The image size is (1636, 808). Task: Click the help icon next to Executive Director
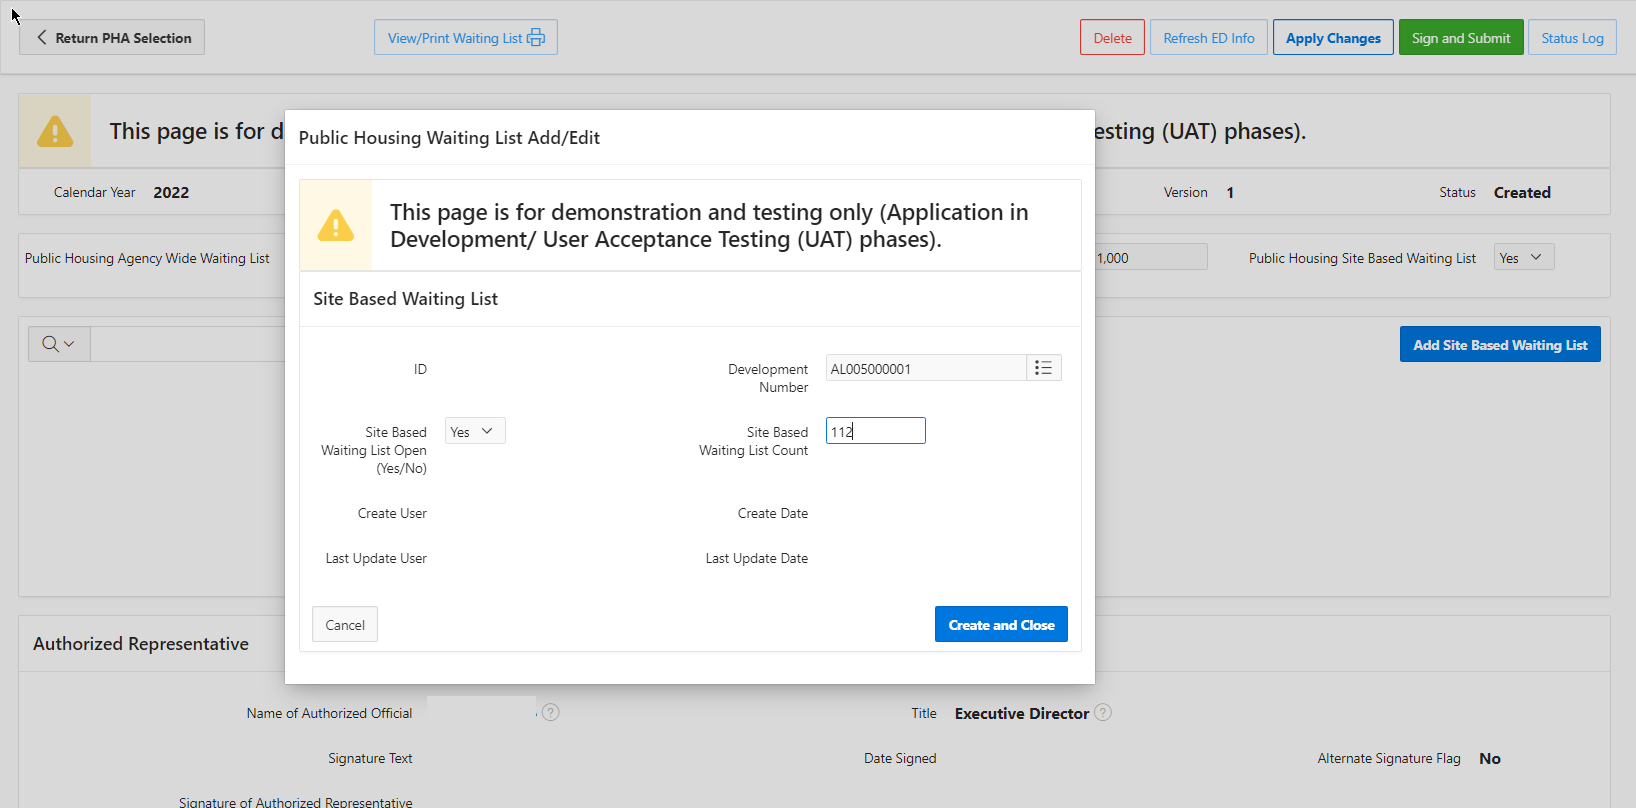coord(1103,713)
